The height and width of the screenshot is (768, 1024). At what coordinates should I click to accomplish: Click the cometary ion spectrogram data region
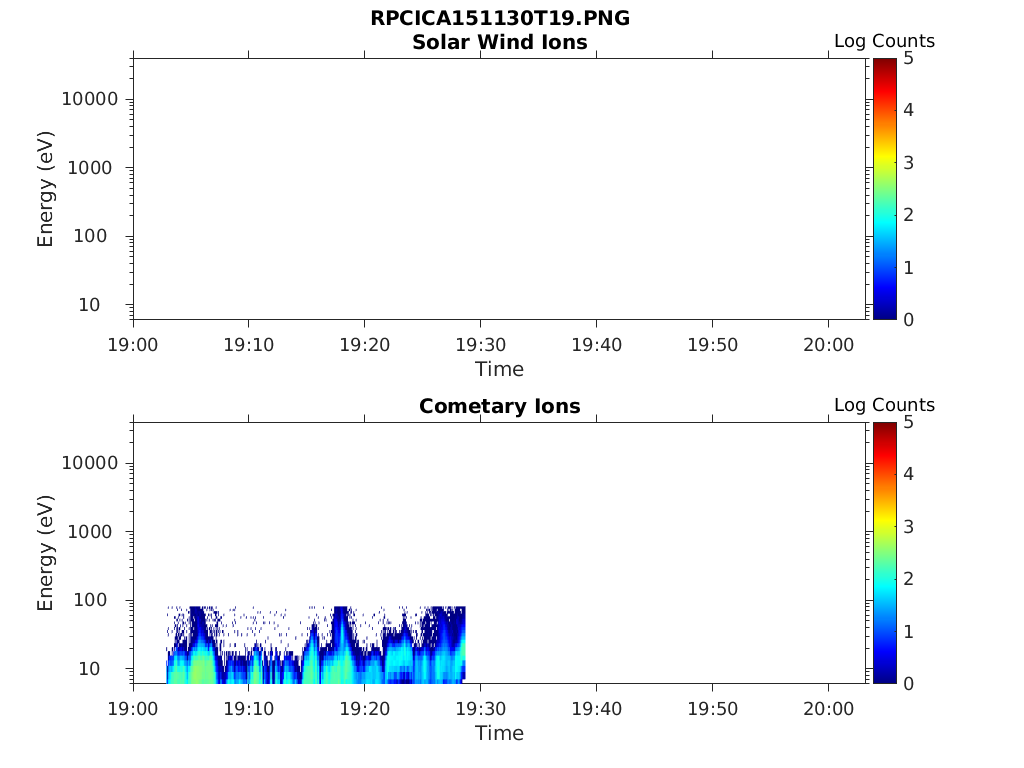point(316,645)
